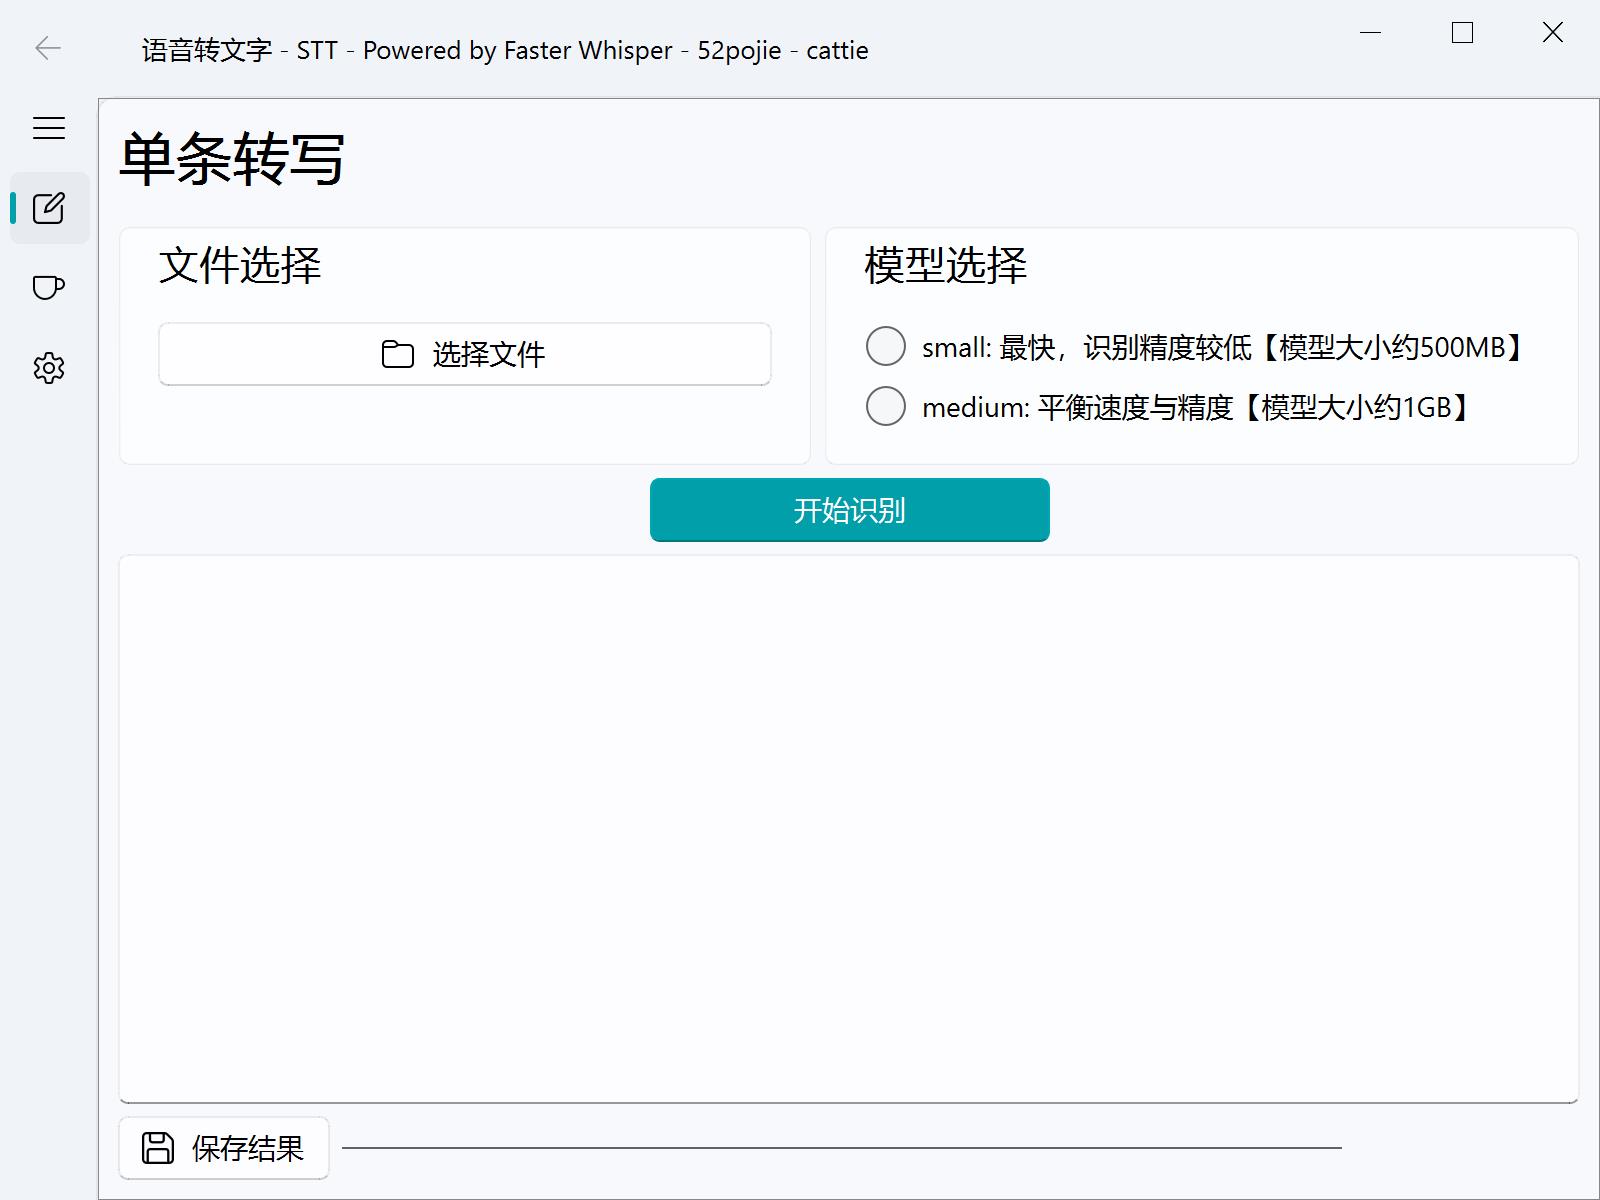Expand the hamburger navigation menu
1600x1200 pixels.
click(x=48, y=128)
